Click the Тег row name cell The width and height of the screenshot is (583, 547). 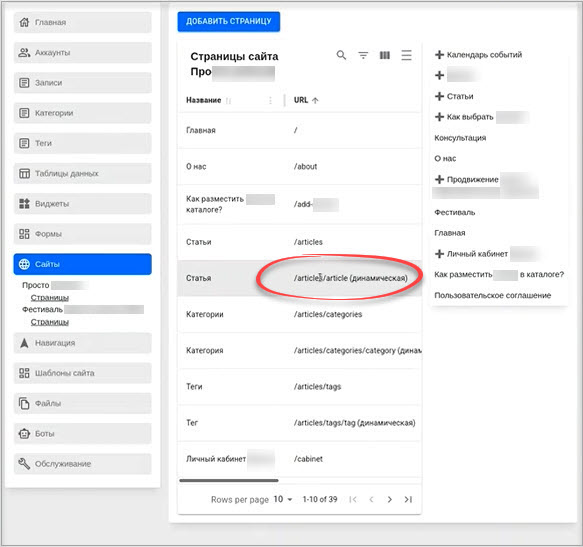(x=192, y=423)
